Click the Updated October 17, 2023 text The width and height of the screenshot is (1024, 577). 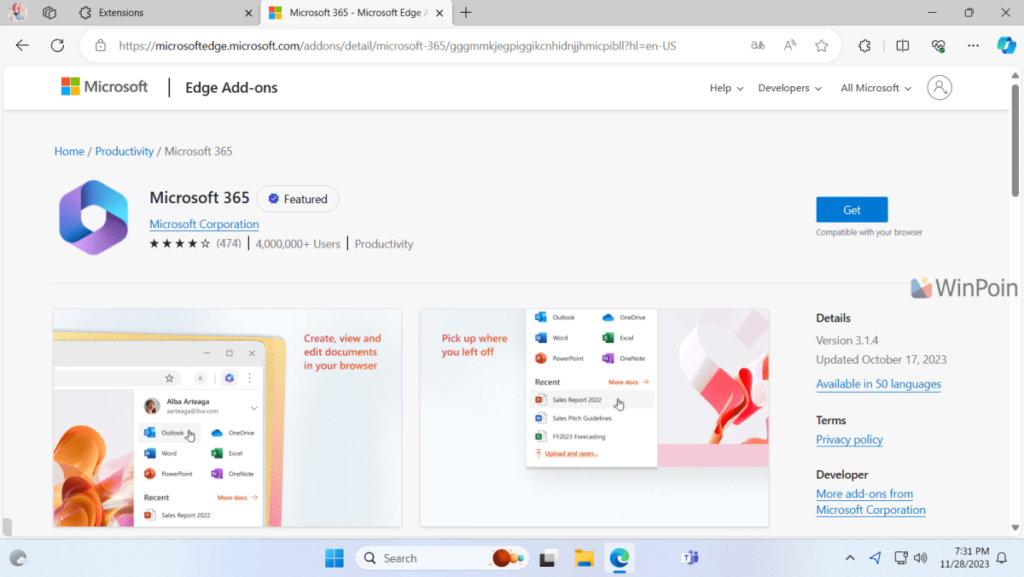pos(881,360)
